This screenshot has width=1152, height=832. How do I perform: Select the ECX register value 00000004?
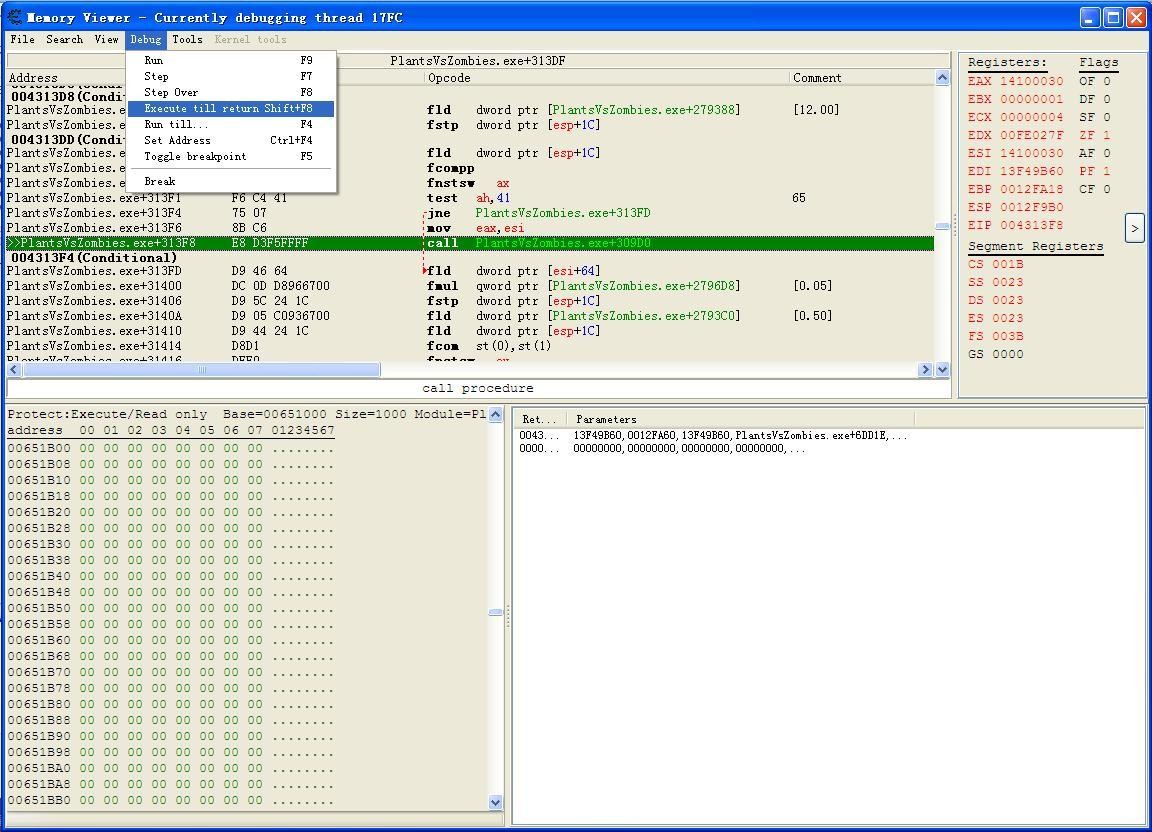tap(1032, 118)
